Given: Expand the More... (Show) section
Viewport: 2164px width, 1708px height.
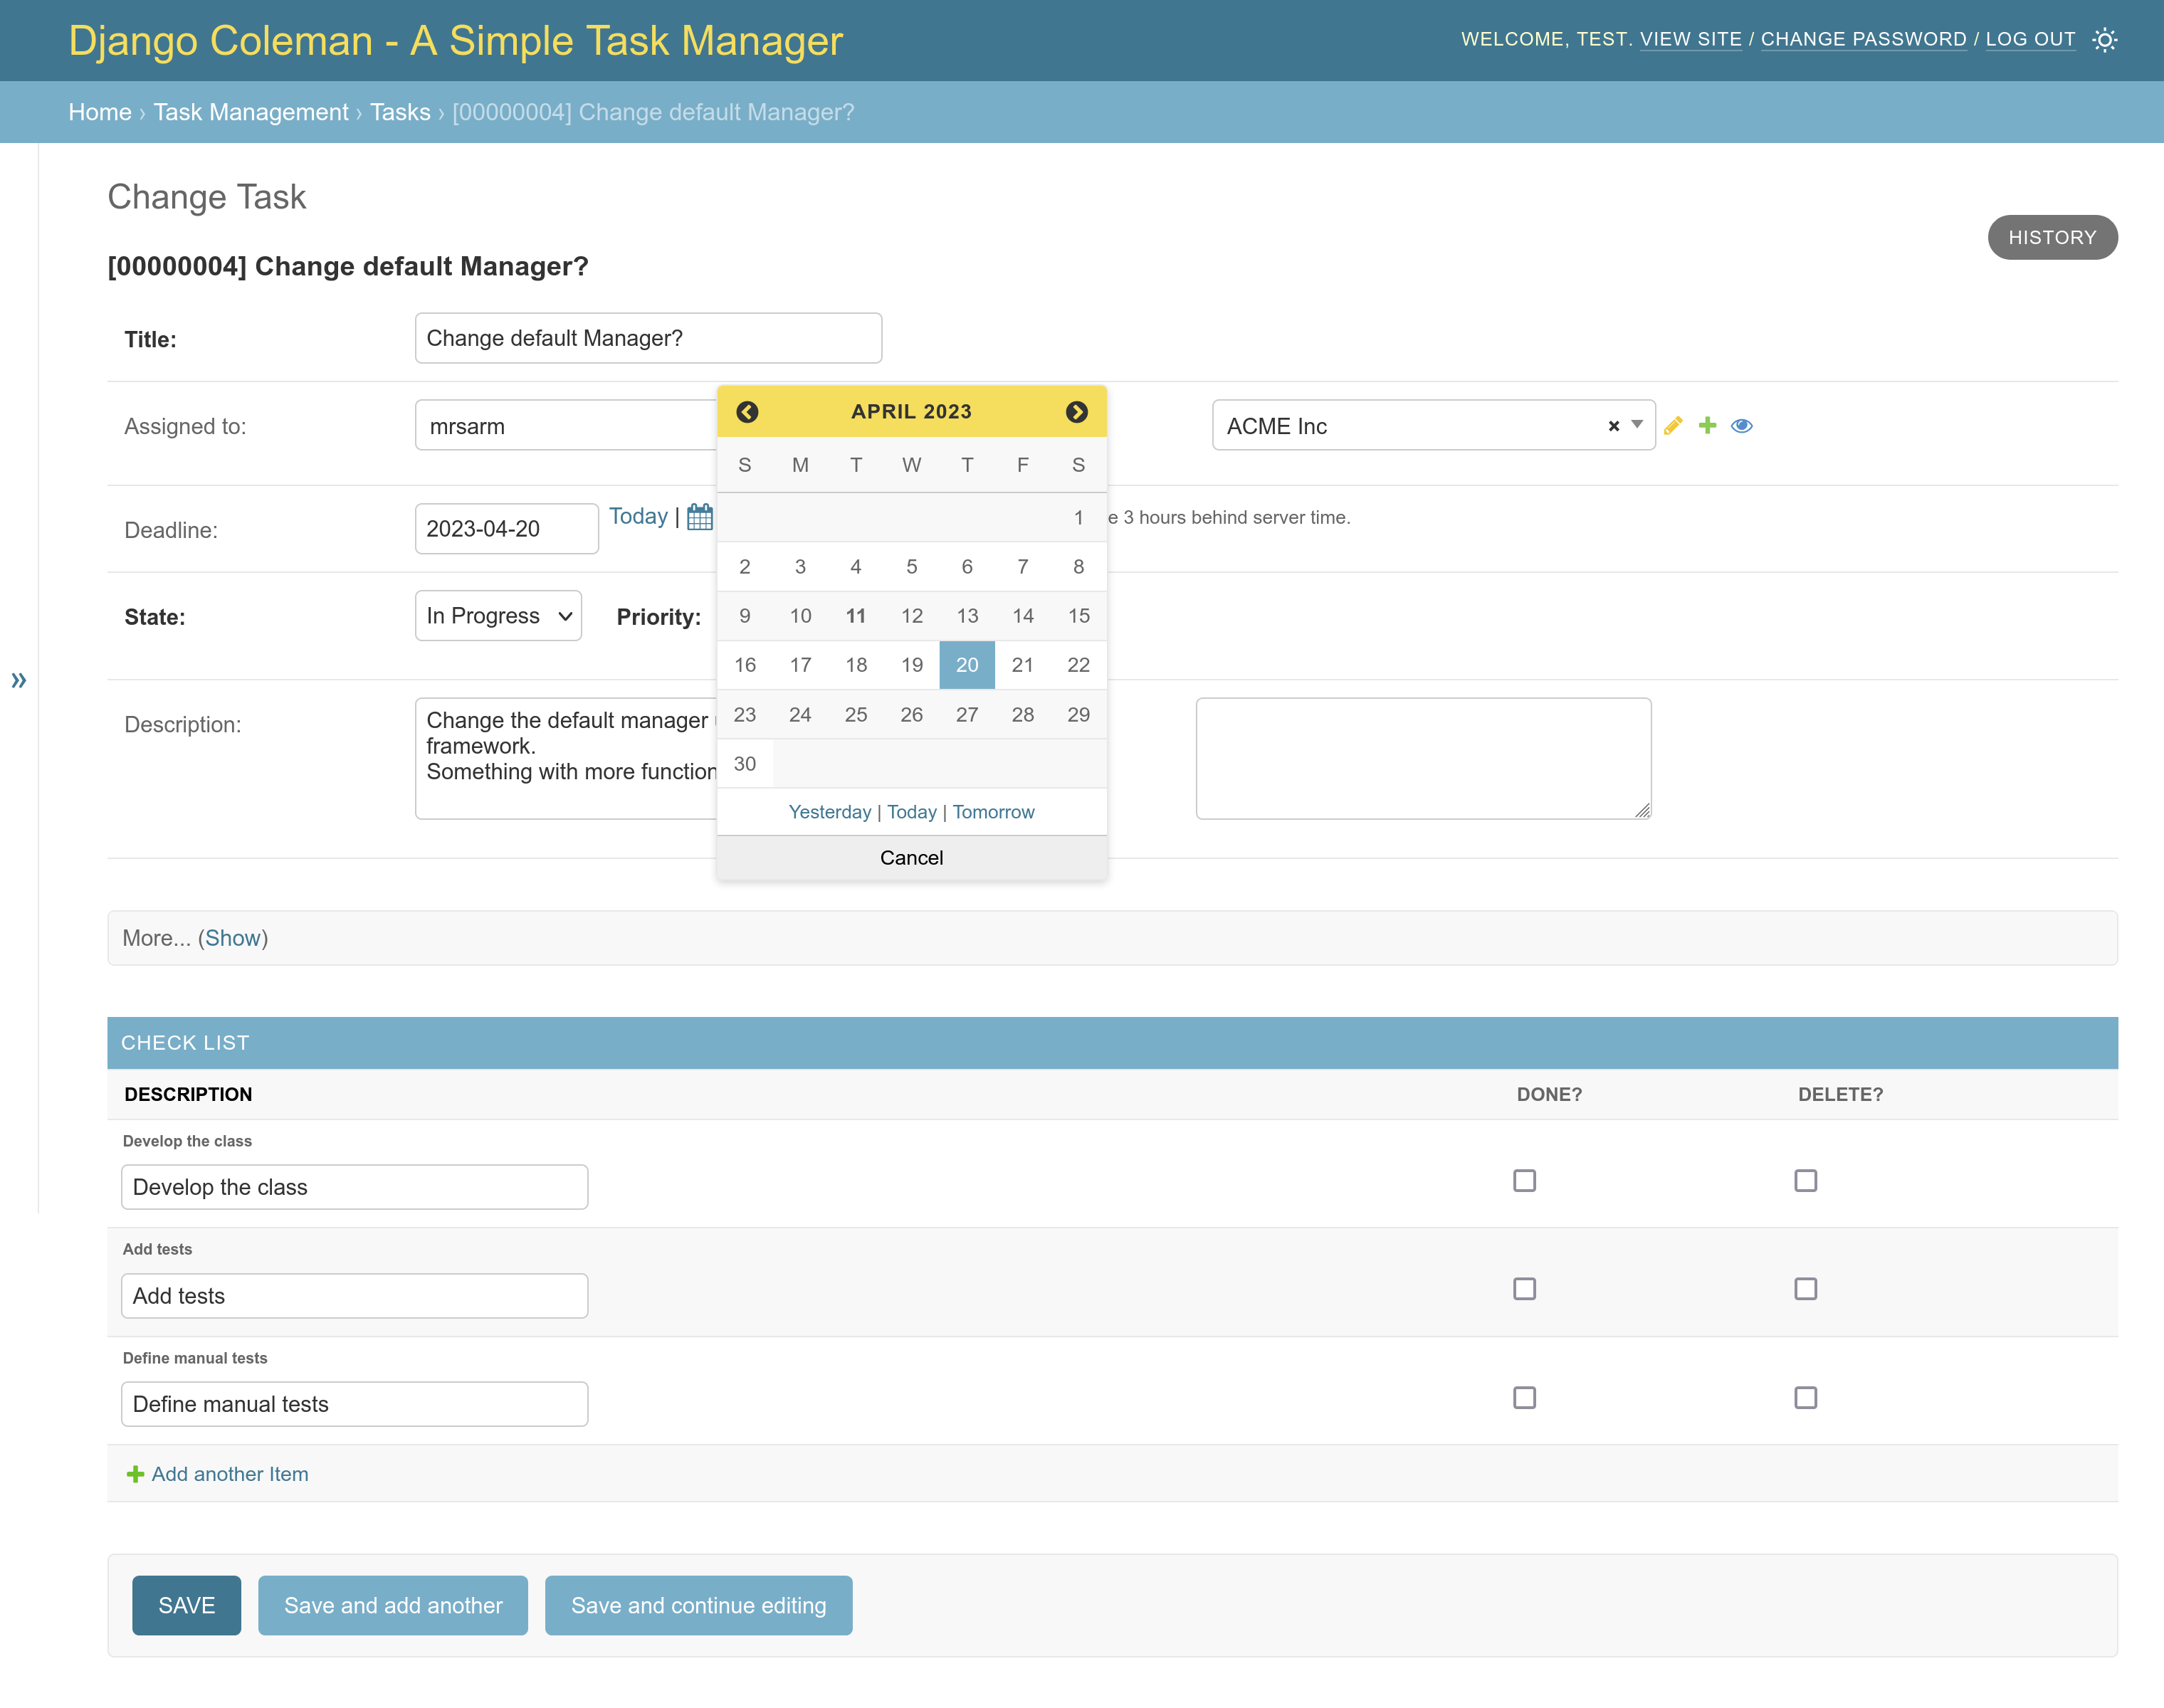Looking at the screenshot, I should pyautogui.click(x=233, y=937).
